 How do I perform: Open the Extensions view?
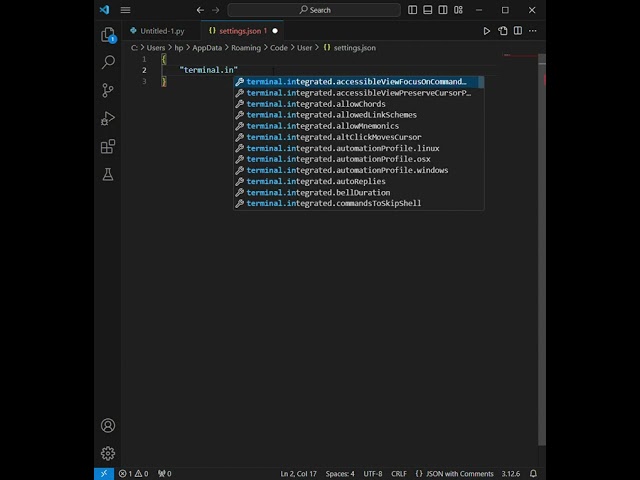click(108, 147)
